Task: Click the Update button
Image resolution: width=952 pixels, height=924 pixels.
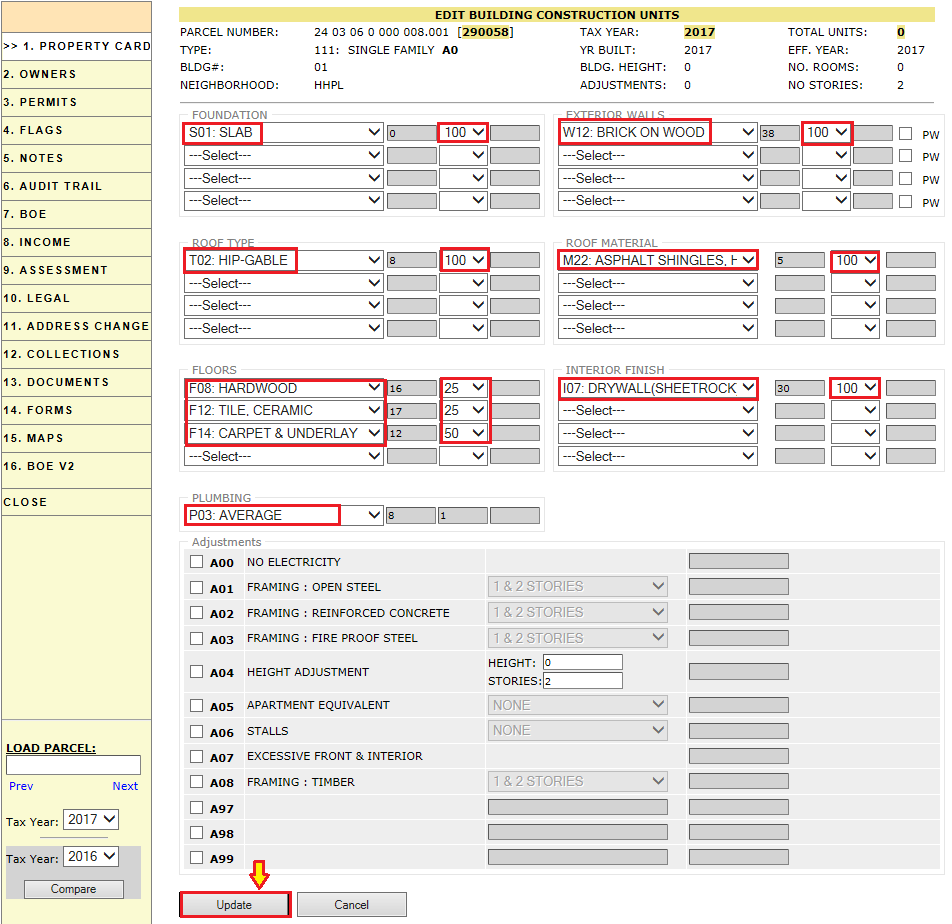Action: 234,904
